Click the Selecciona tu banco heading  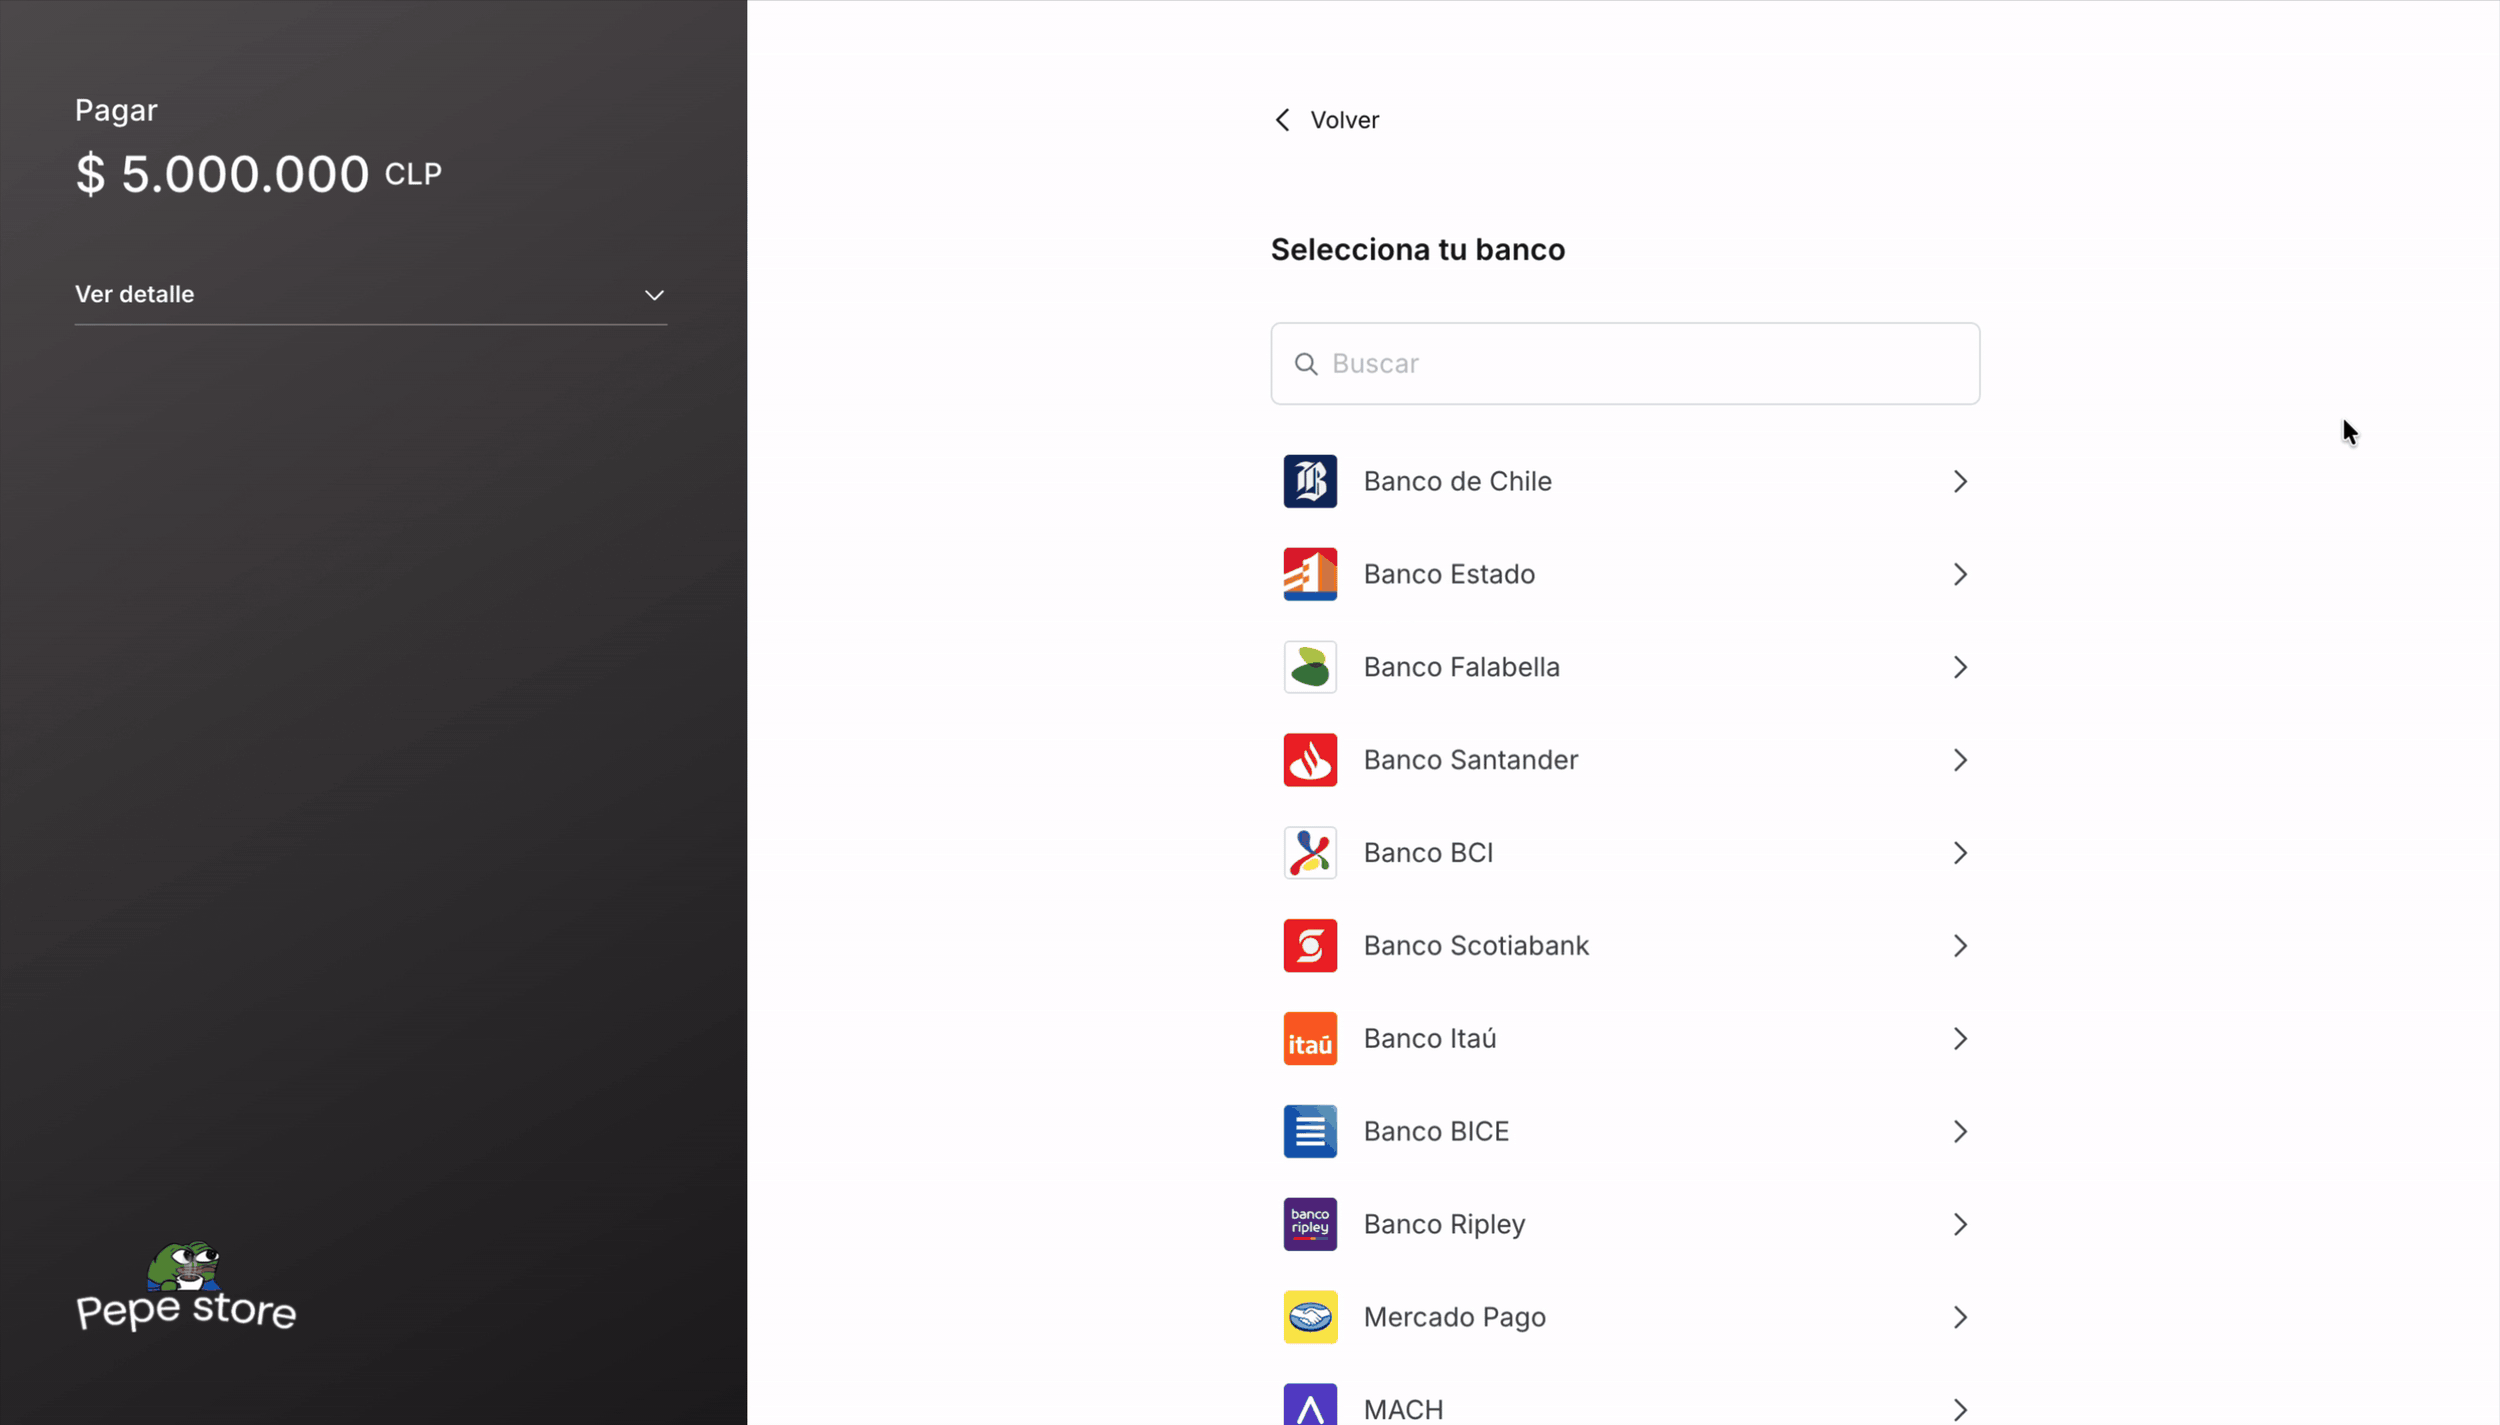[x=1417, y=250]
